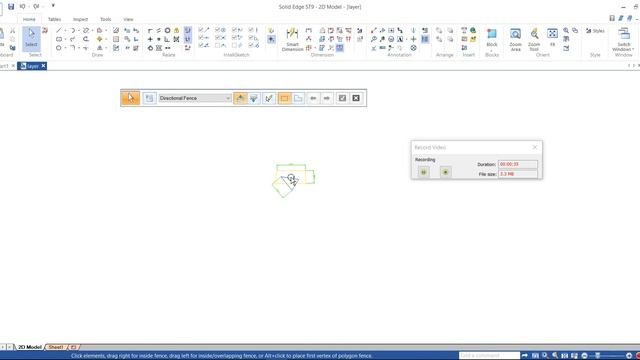Open Switch Windows in the ribbon

coord(624,40)
